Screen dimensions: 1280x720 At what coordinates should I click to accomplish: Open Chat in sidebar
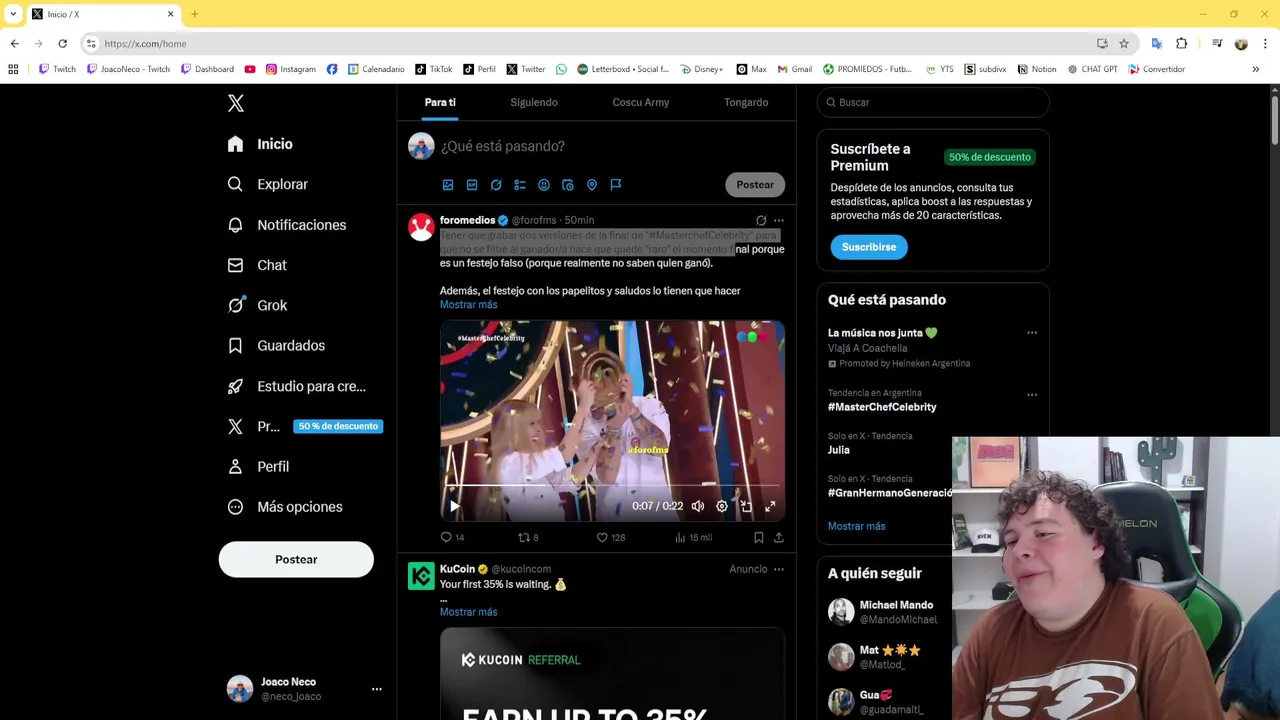pyautogui.click(x=257, y=265)
